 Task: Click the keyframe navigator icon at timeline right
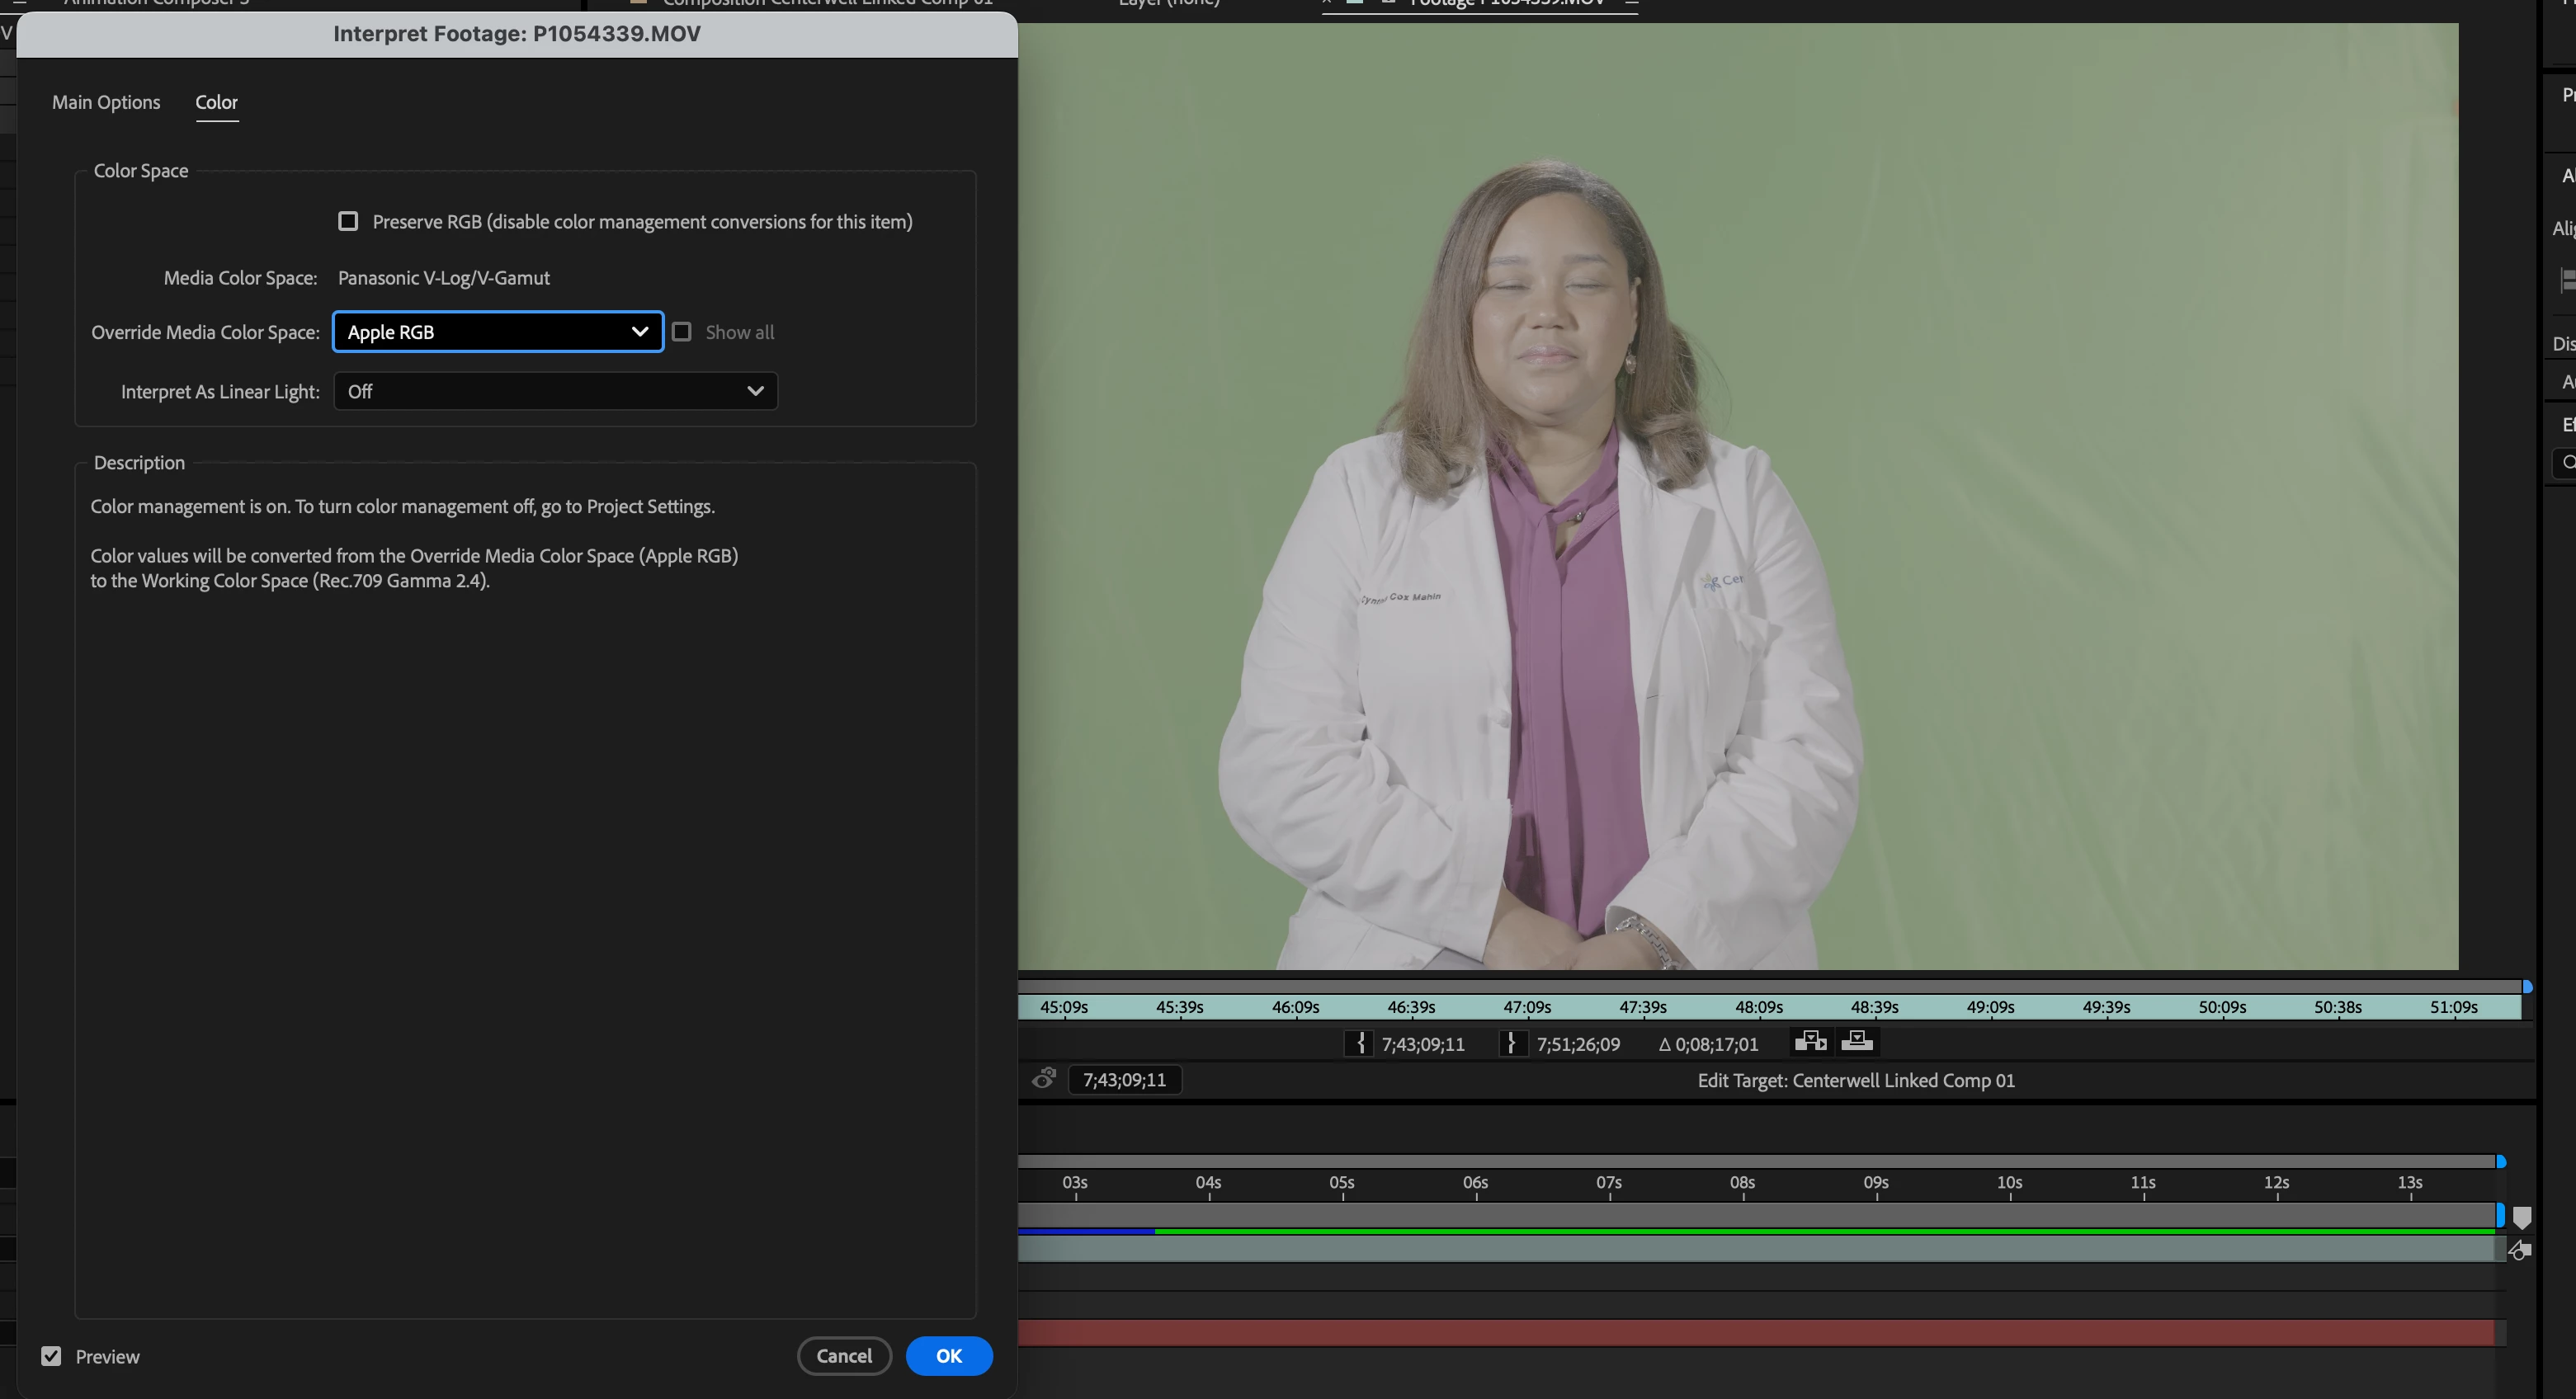2520,1250
